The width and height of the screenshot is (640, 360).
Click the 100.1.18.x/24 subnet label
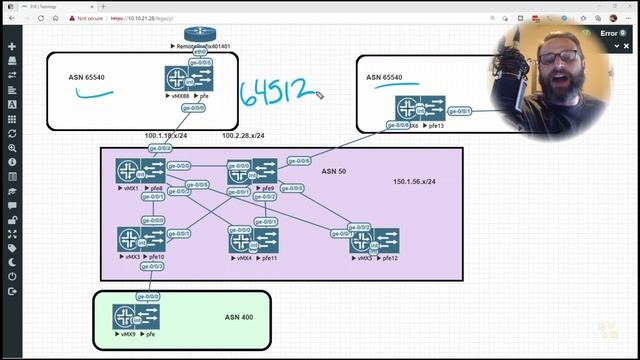[x=166, y=136]
